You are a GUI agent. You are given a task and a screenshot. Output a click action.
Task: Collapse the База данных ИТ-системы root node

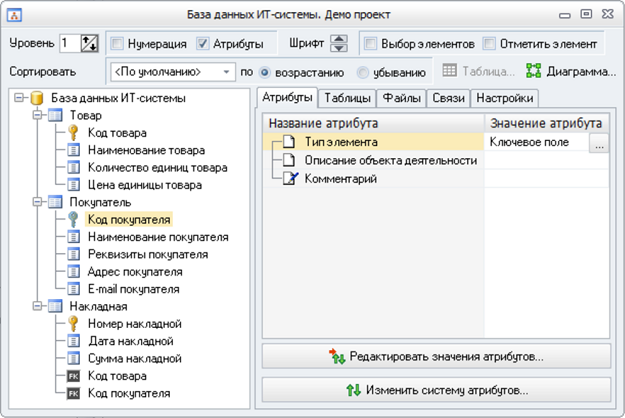[x=19, y=98]
